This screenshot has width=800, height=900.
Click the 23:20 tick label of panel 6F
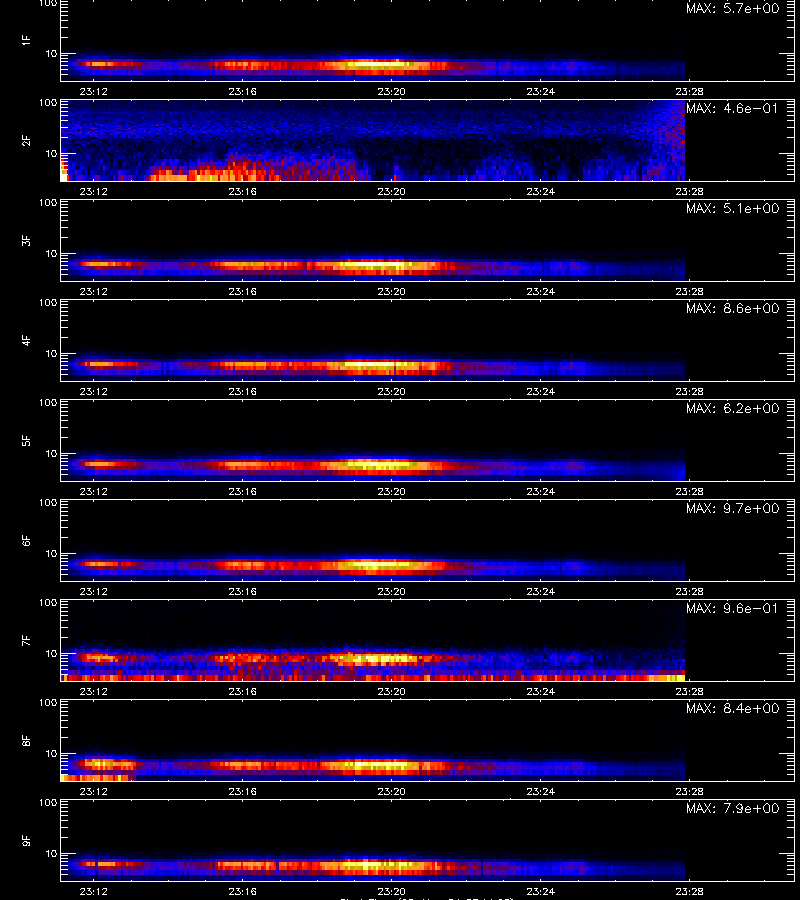click(x=391, y=591)
